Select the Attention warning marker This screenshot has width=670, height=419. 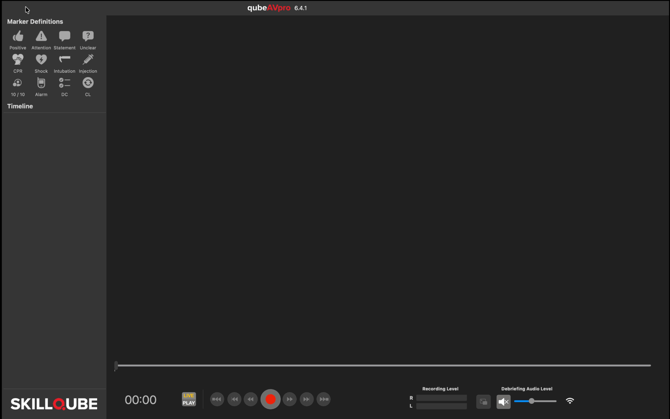pos(41,37)
